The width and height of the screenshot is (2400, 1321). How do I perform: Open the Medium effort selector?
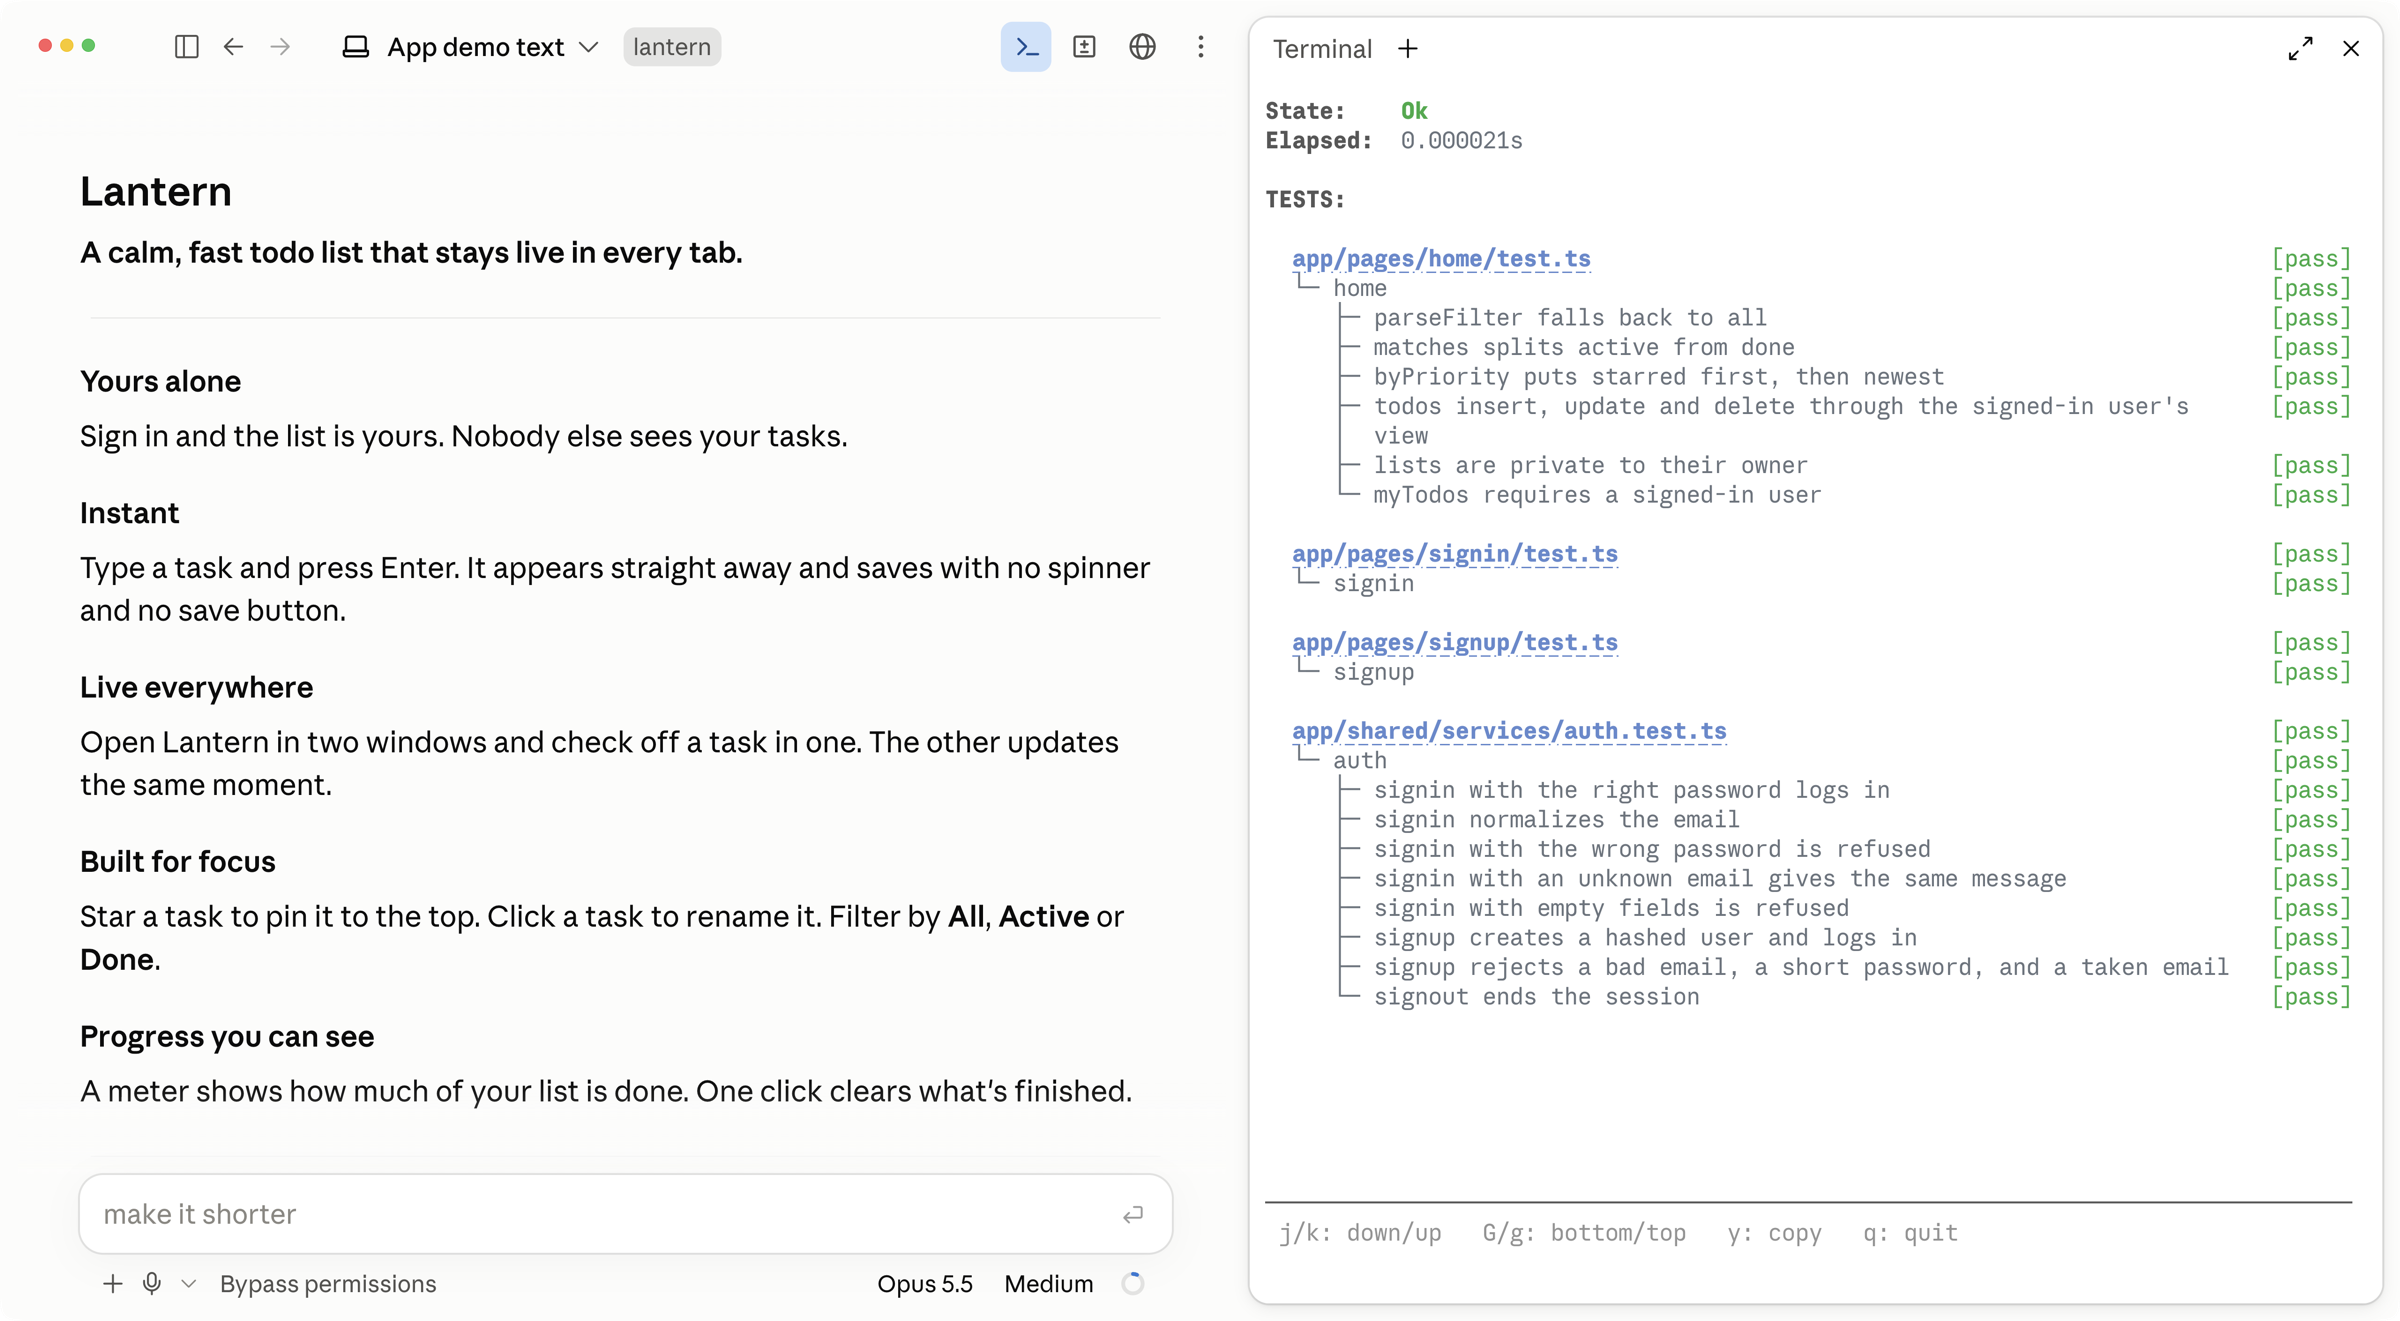(x=1049, y=1284)
